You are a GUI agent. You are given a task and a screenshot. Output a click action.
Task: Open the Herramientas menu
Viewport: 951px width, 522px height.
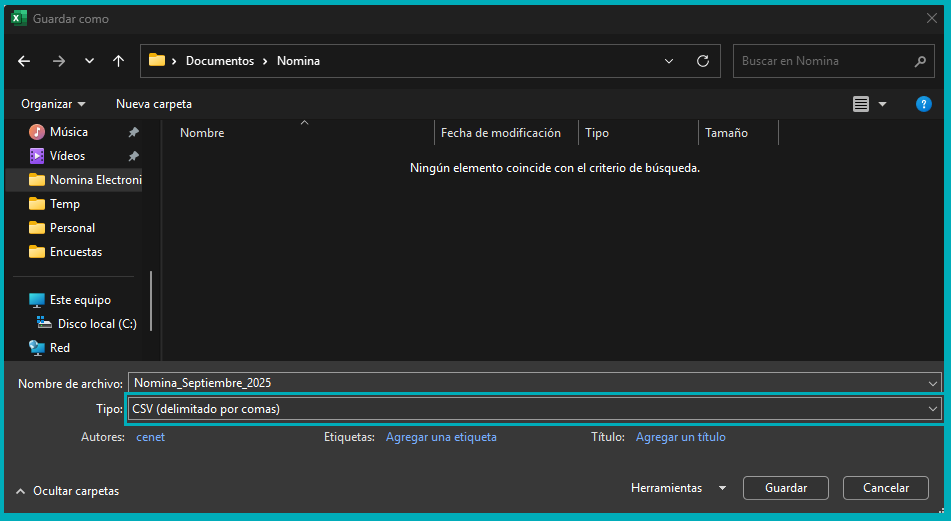click(x=678, y=488)
